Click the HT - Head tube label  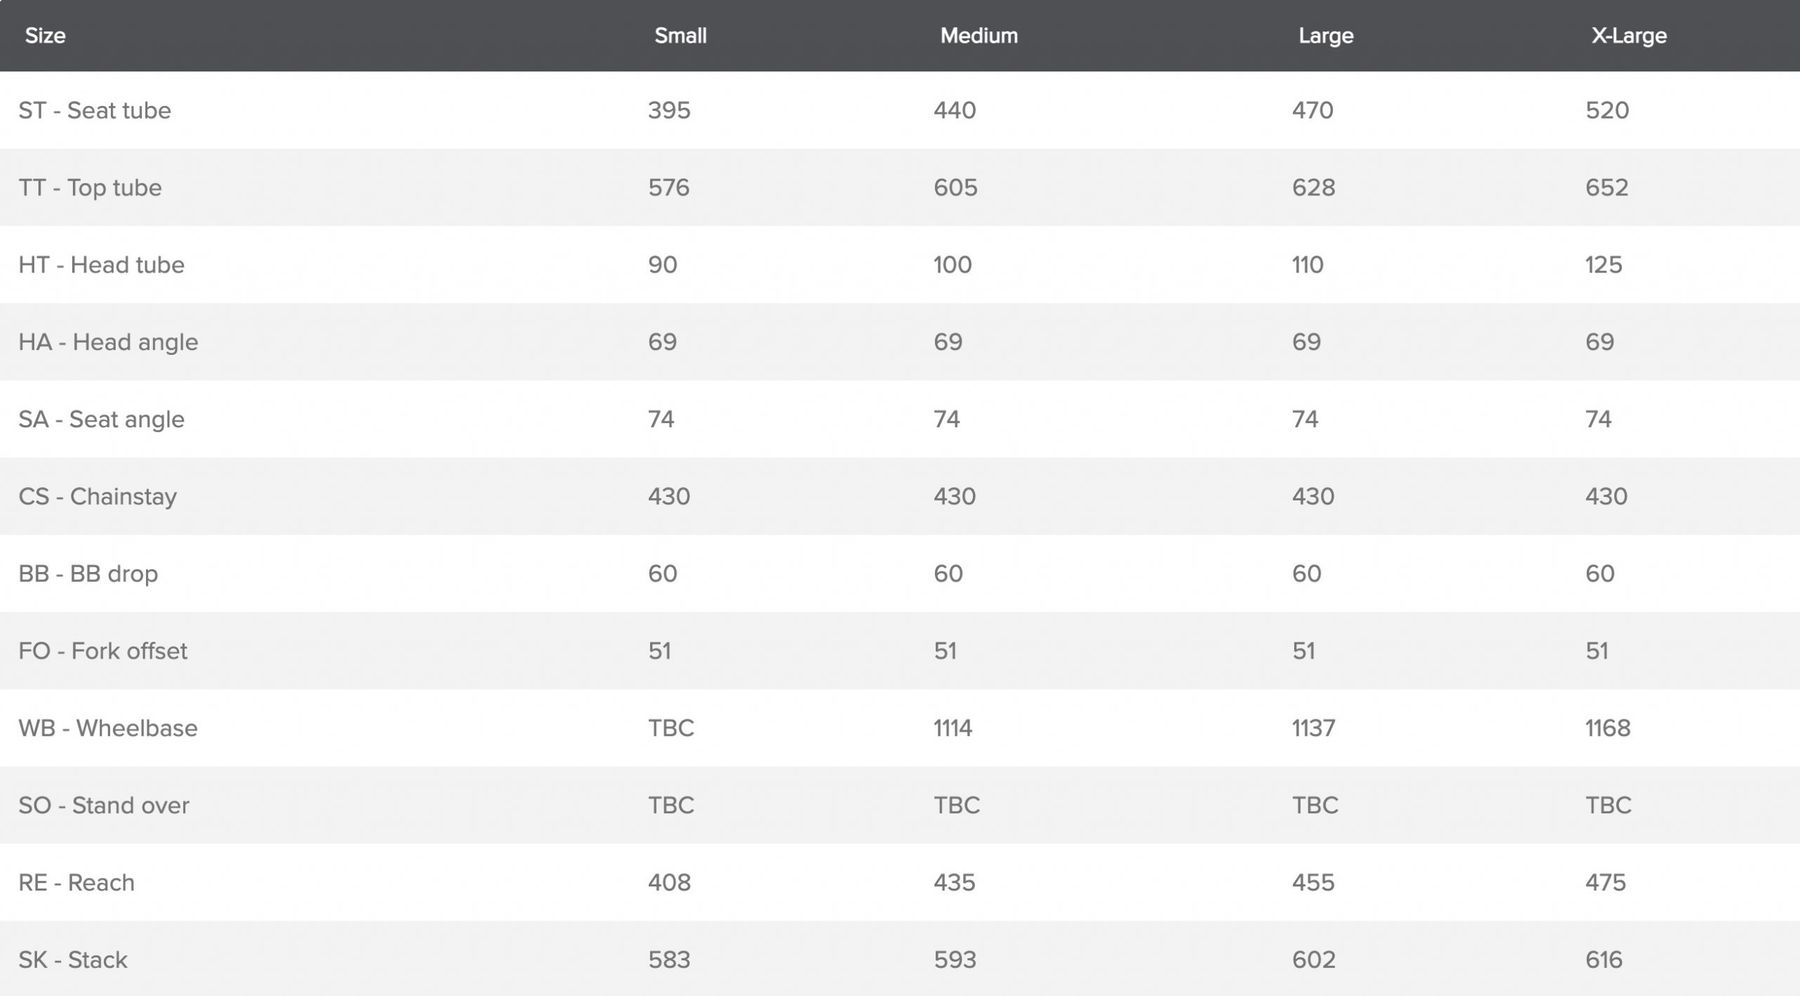(101, 265)
